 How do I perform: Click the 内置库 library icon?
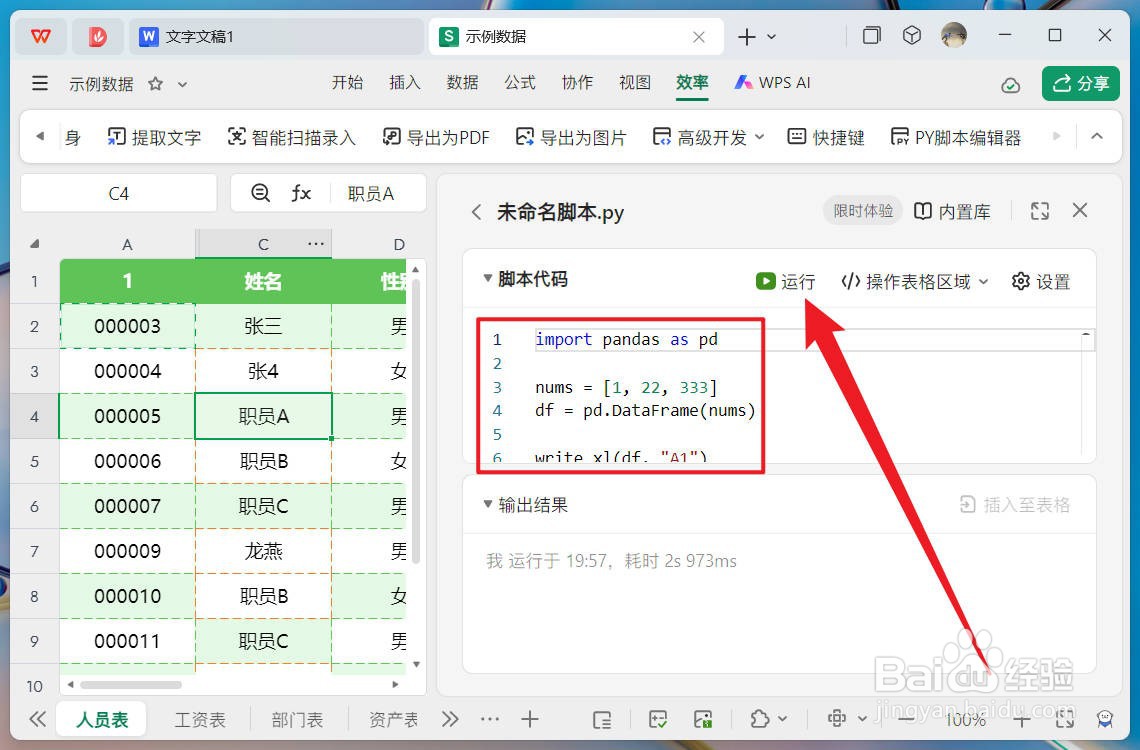951,211
